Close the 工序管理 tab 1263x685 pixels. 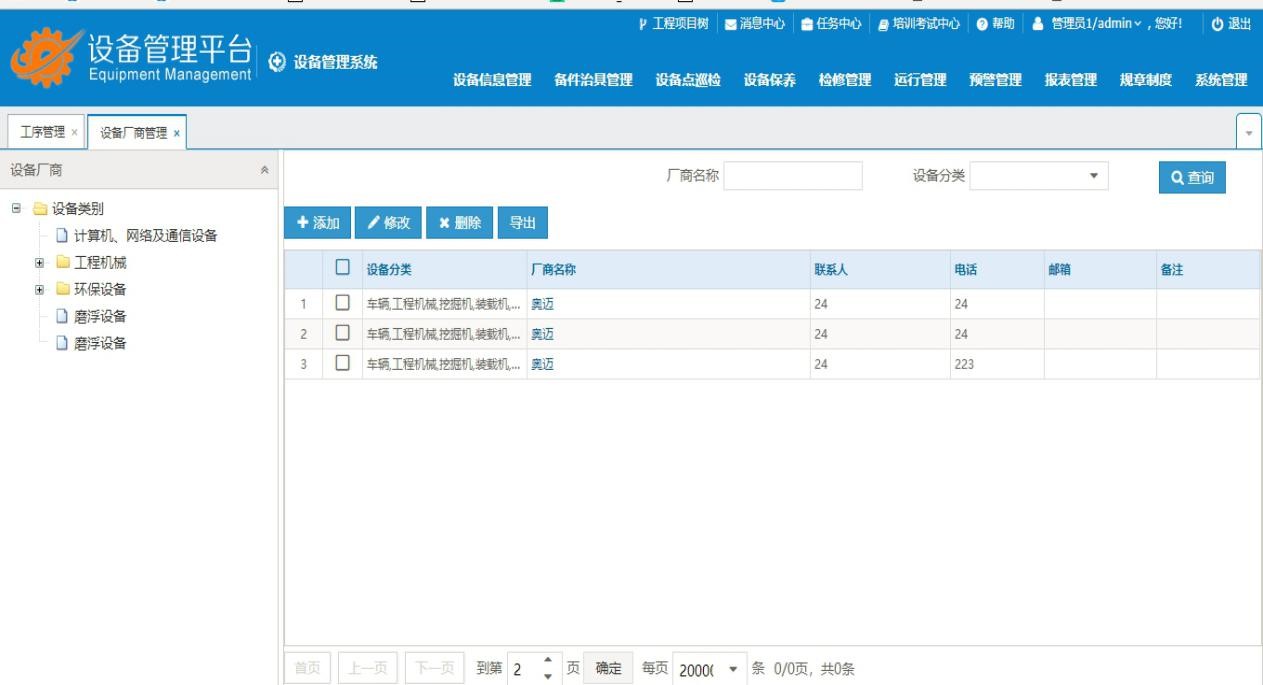74,133
